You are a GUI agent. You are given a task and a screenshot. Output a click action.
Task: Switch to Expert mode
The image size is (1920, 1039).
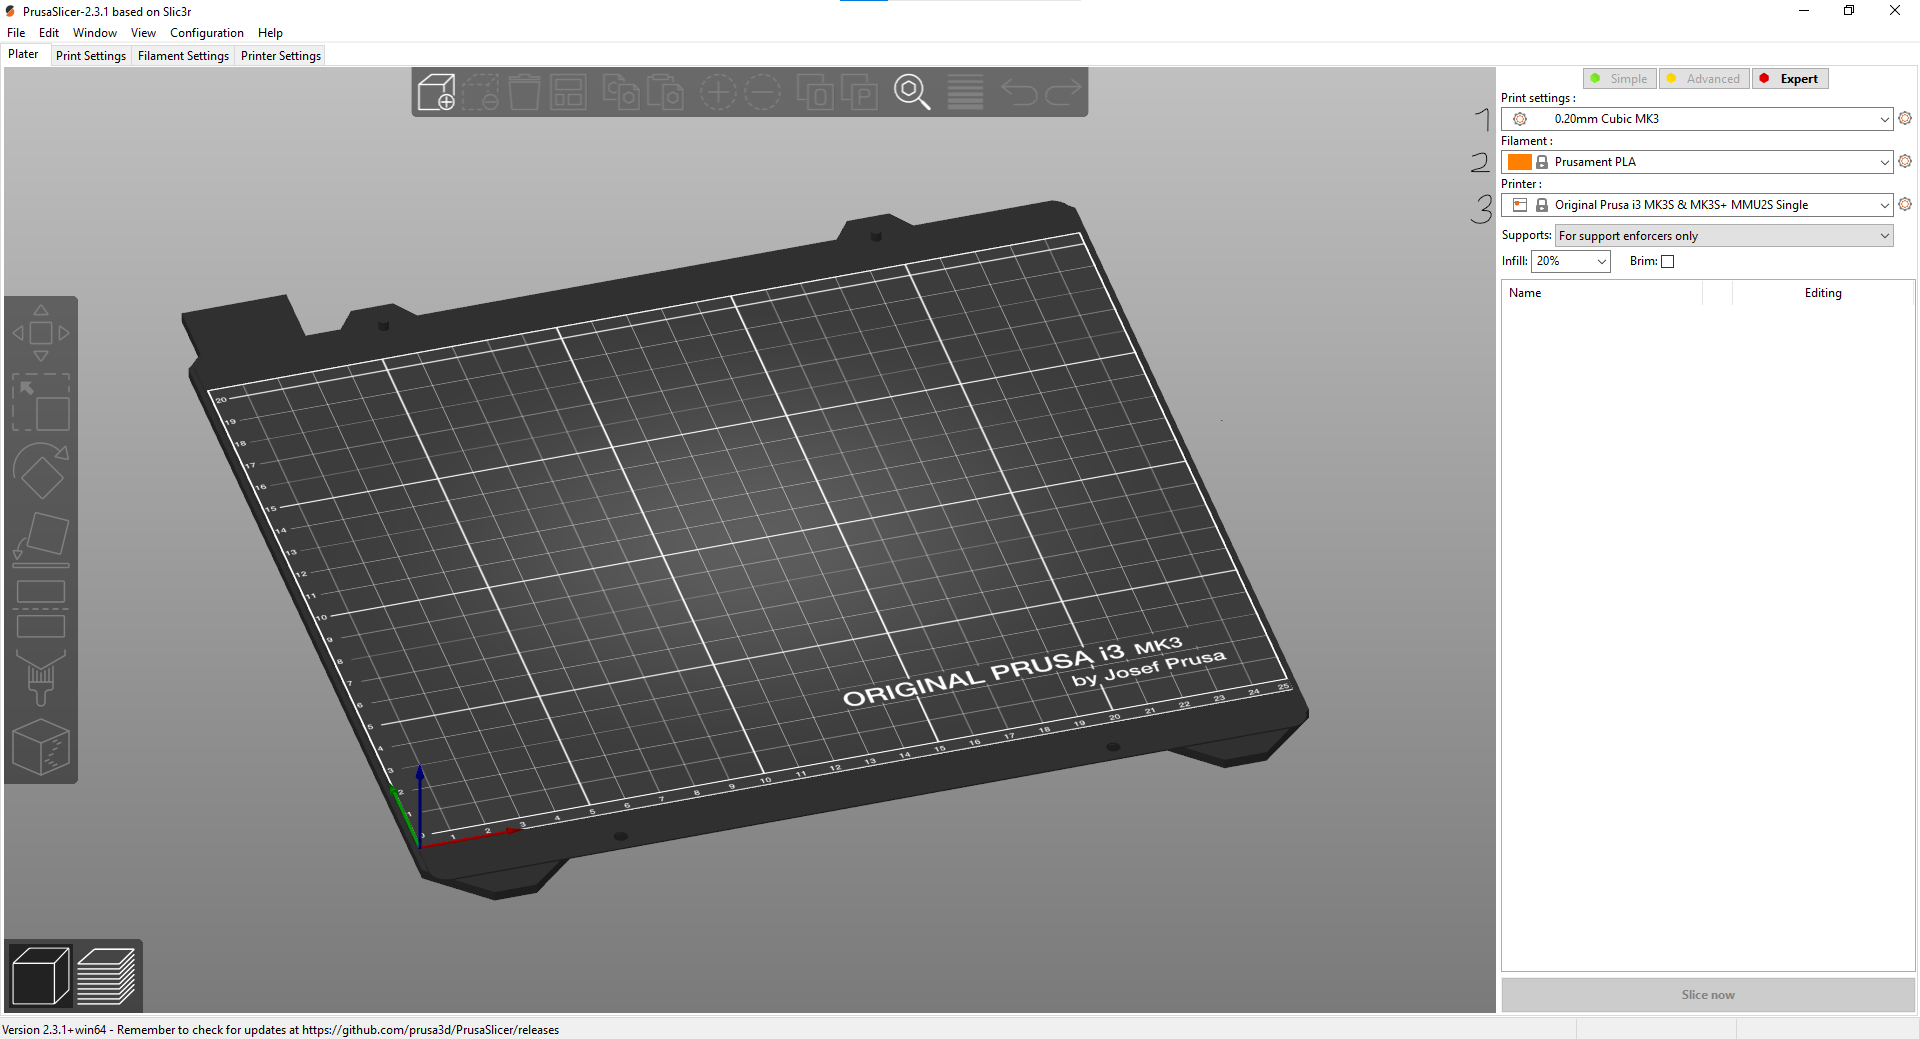1790,79
